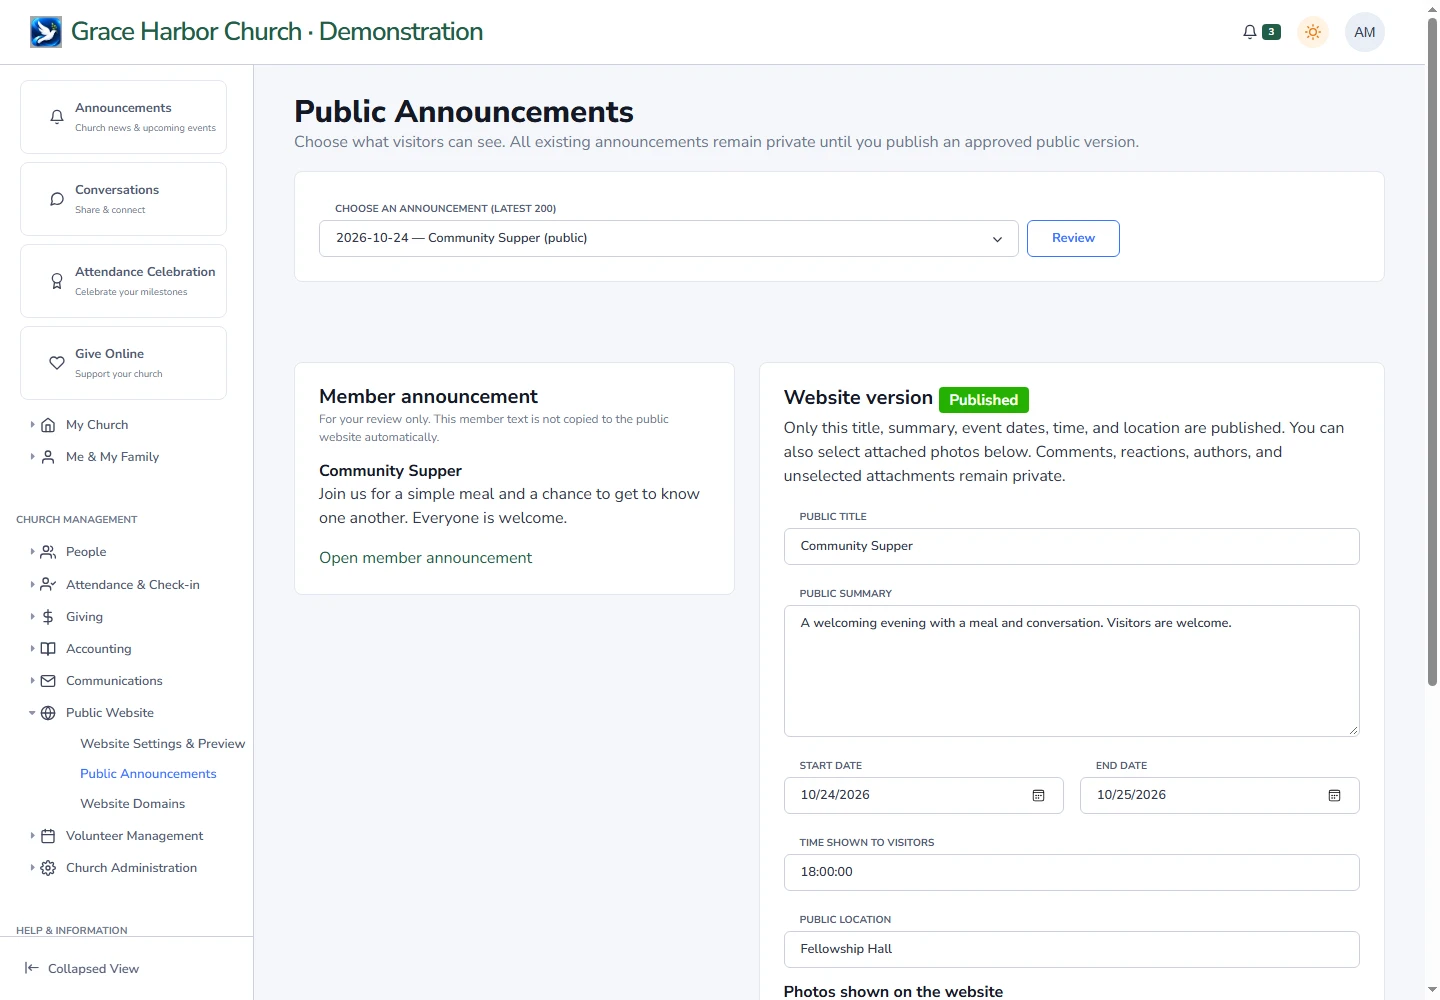The image size is (1440, 1000).
Task: Click the Review button
Action: pos(1073,239)
